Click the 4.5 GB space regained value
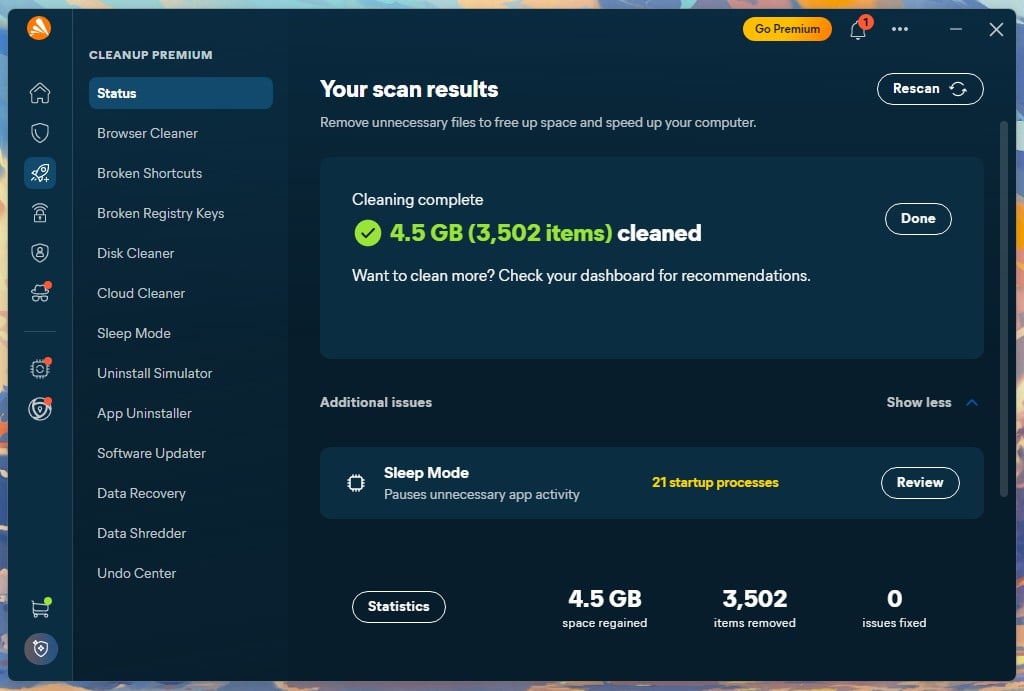The image size is (1024, 691). 605,599
